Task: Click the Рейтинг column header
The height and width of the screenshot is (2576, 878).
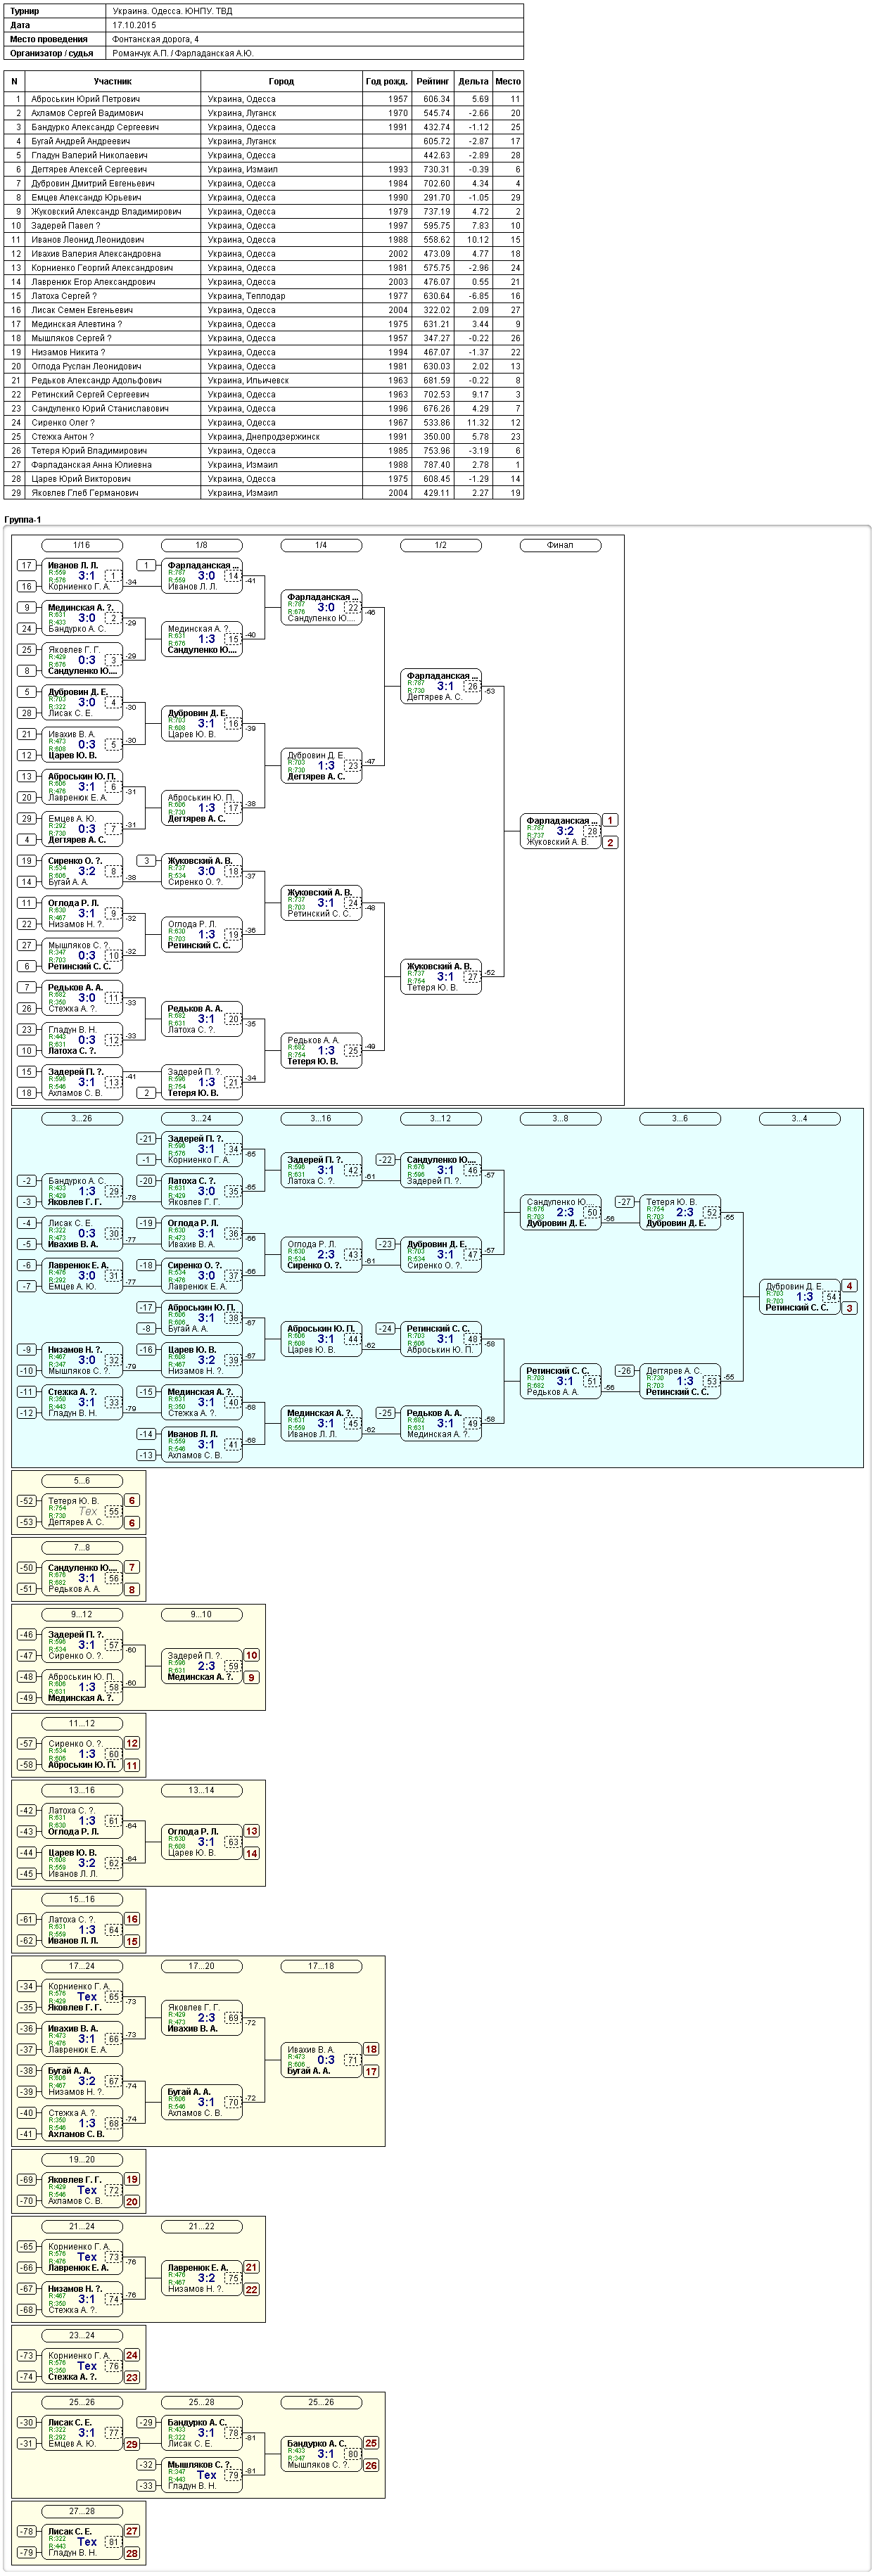Action: [x=433, y=81]
